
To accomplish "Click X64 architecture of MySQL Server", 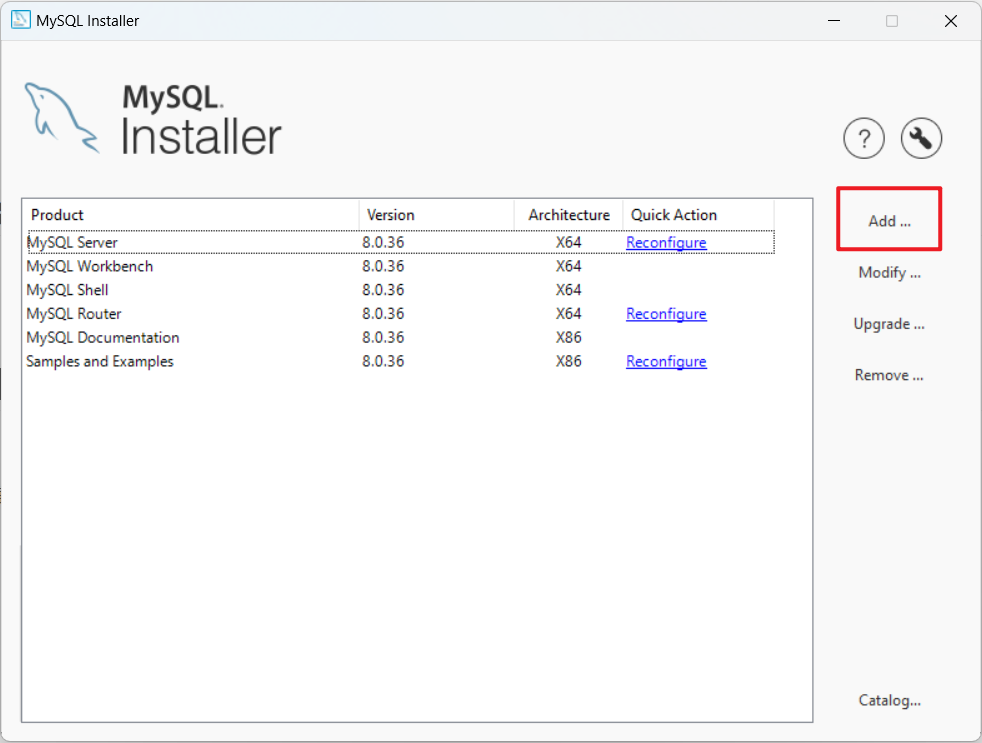I will 569,242.
